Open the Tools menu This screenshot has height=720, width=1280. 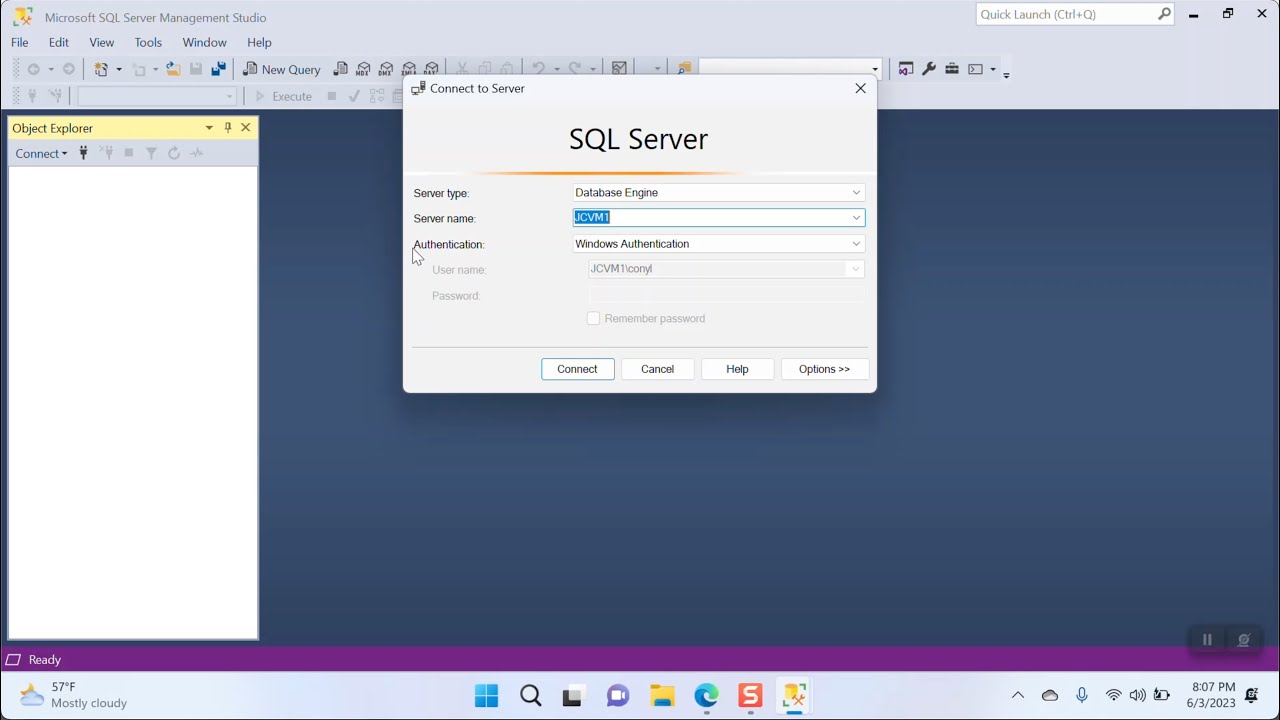[x=148, y=43]
